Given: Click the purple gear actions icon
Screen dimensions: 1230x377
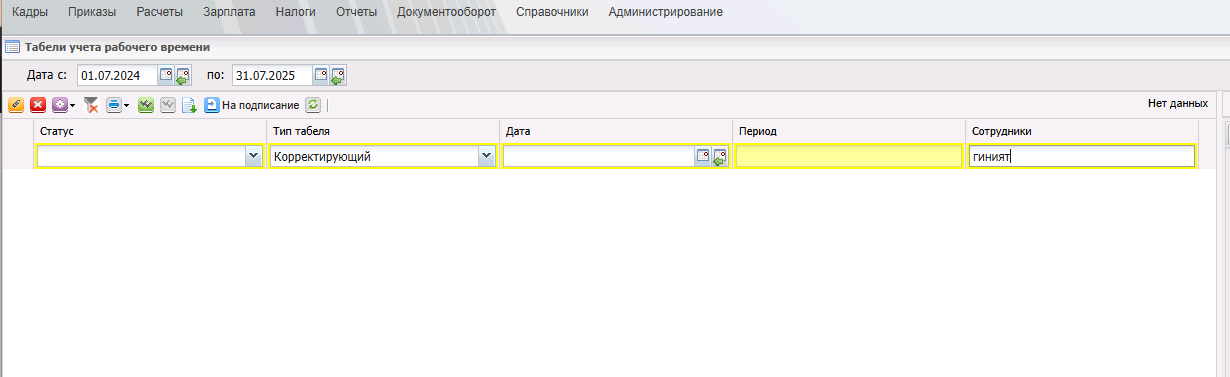Looking at the screenshot, I should click(60, 104).
